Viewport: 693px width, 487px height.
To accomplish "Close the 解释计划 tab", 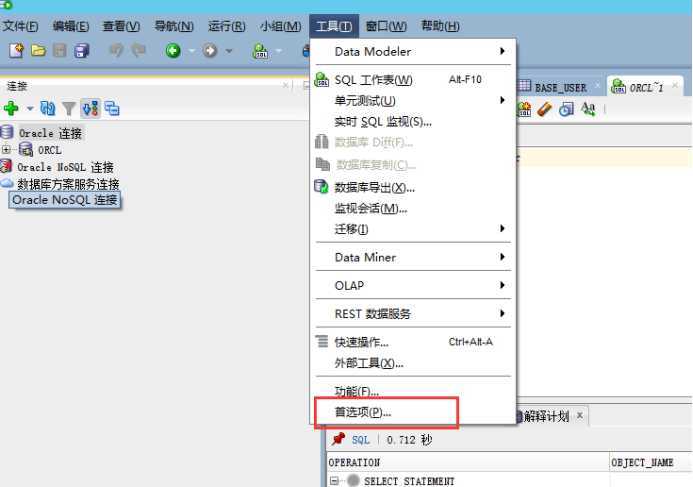I will click(580, 415).
